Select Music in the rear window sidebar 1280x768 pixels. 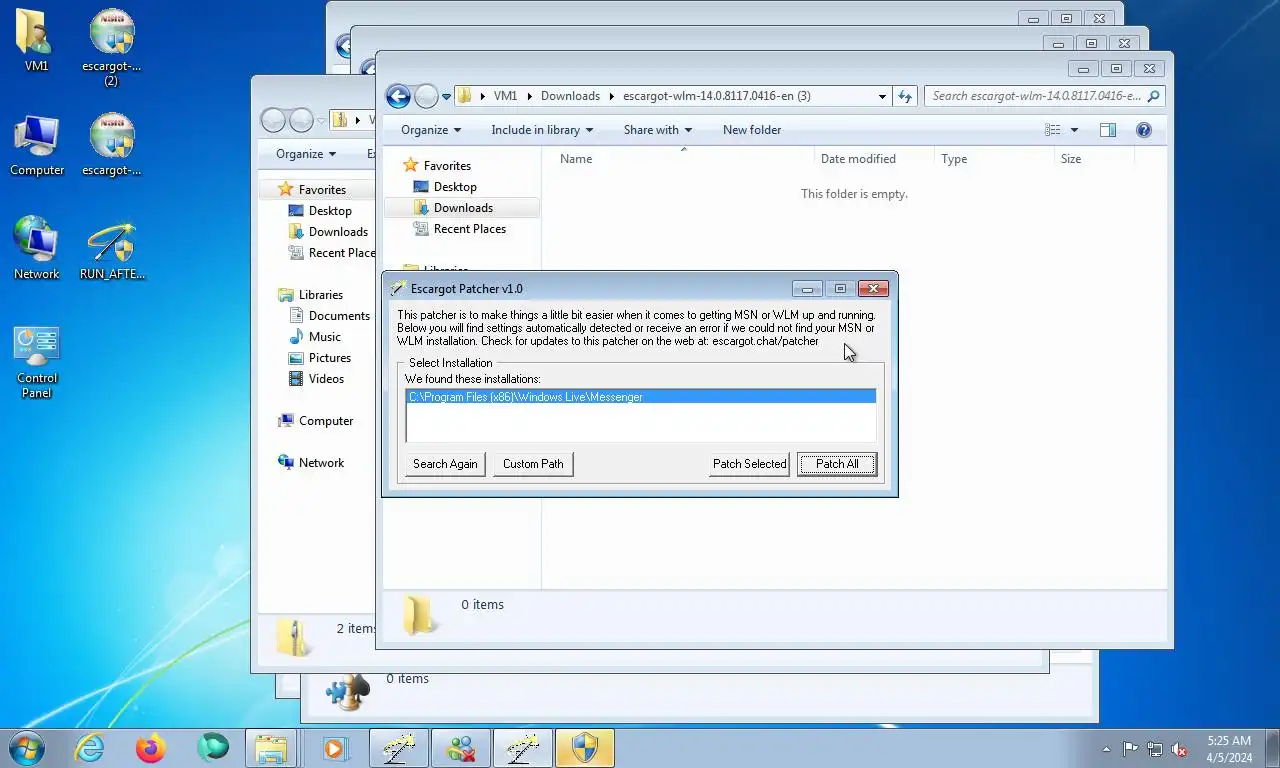click(x=325, y=337)
